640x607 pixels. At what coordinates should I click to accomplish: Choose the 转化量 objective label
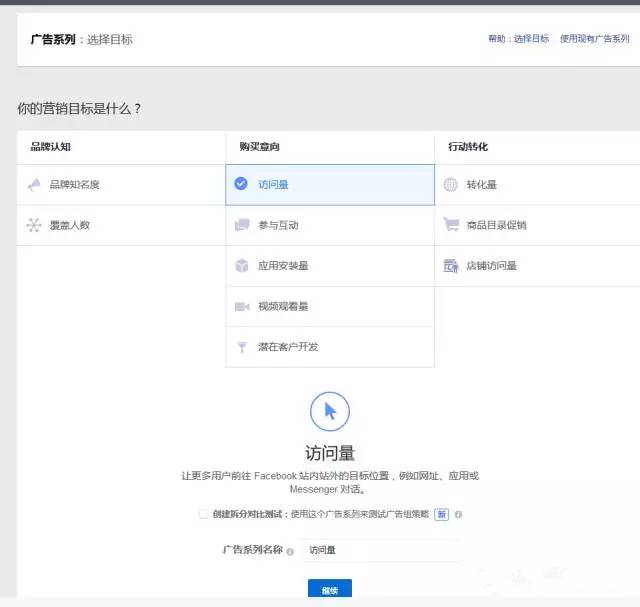coord(481,185)
